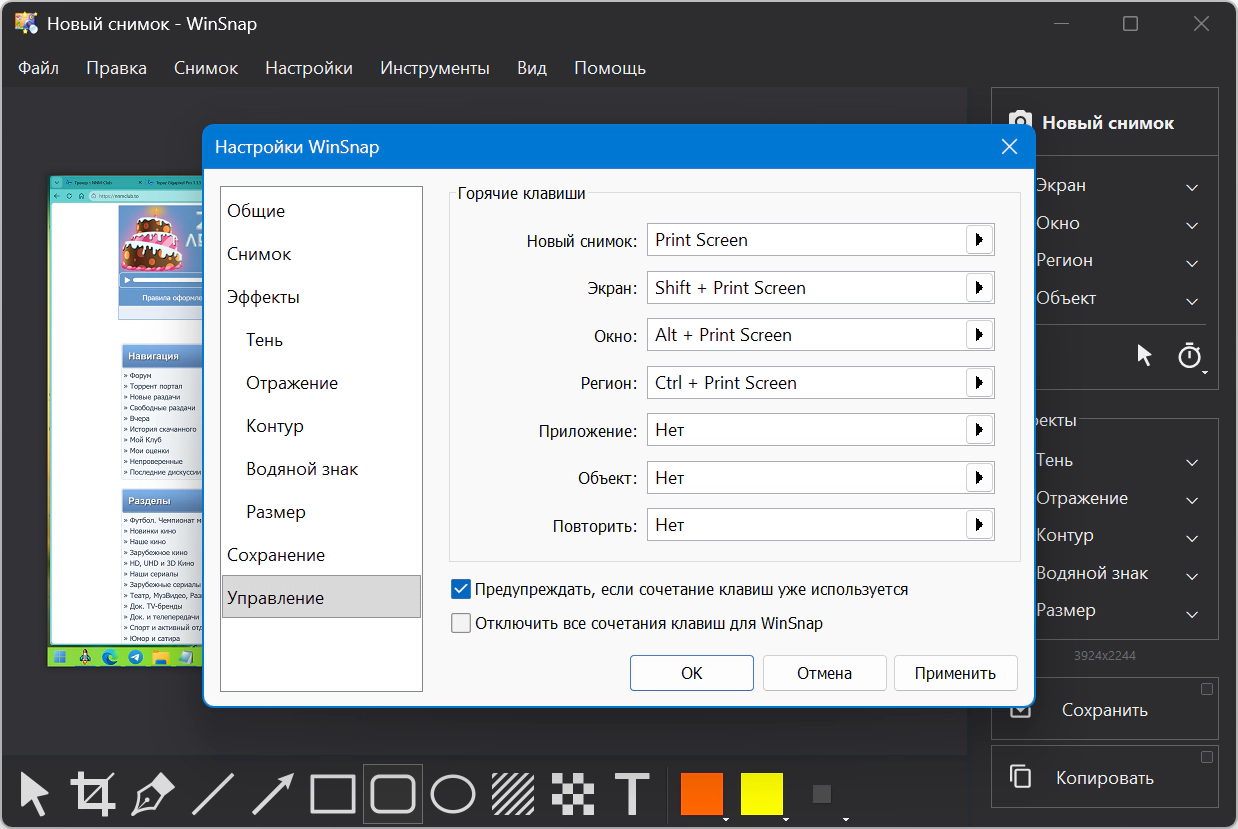Pick the orange color swatch
This screenshot has height=829, width=1238.
[x=701, y=794]
